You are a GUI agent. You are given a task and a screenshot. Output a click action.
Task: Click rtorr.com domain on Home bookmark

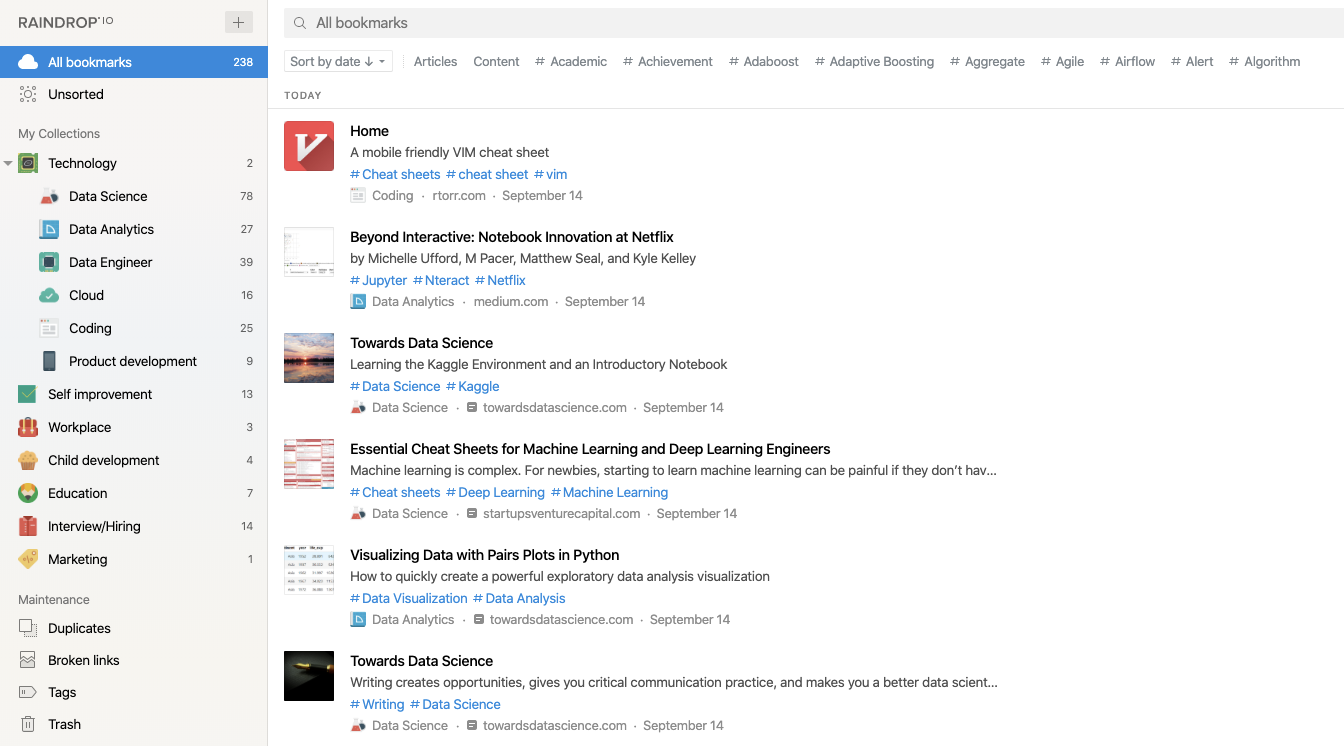[x=459, y=195]
